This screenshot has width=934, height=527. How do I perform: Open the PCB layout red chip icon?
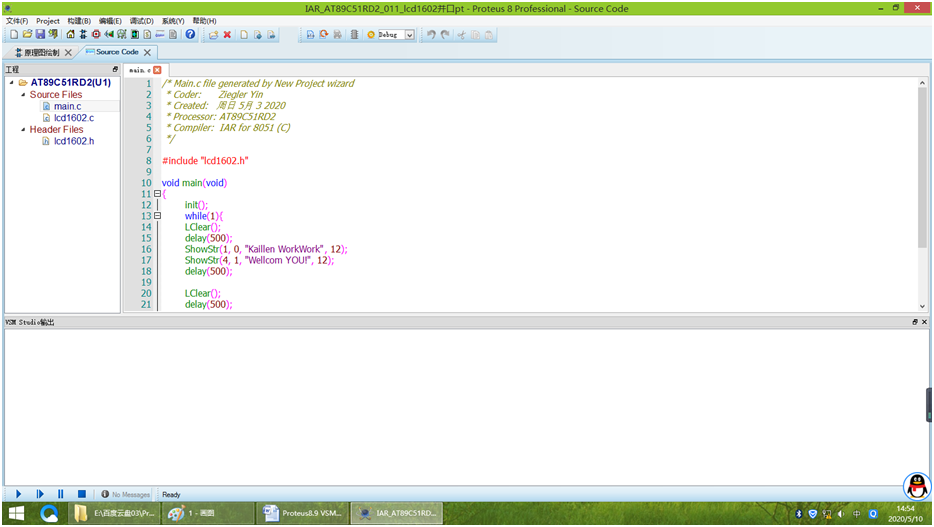pyautogui.click(x=96, y=35)
